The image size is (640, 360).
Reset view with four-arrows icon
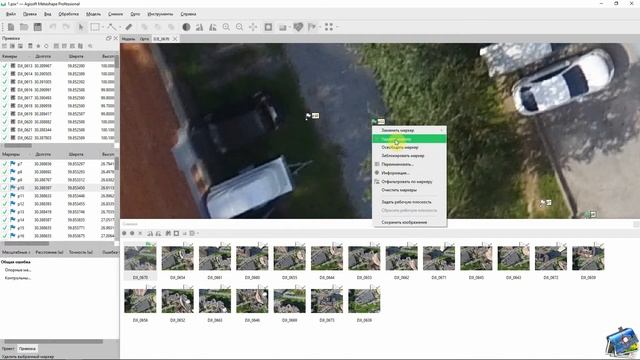(253, 27)
